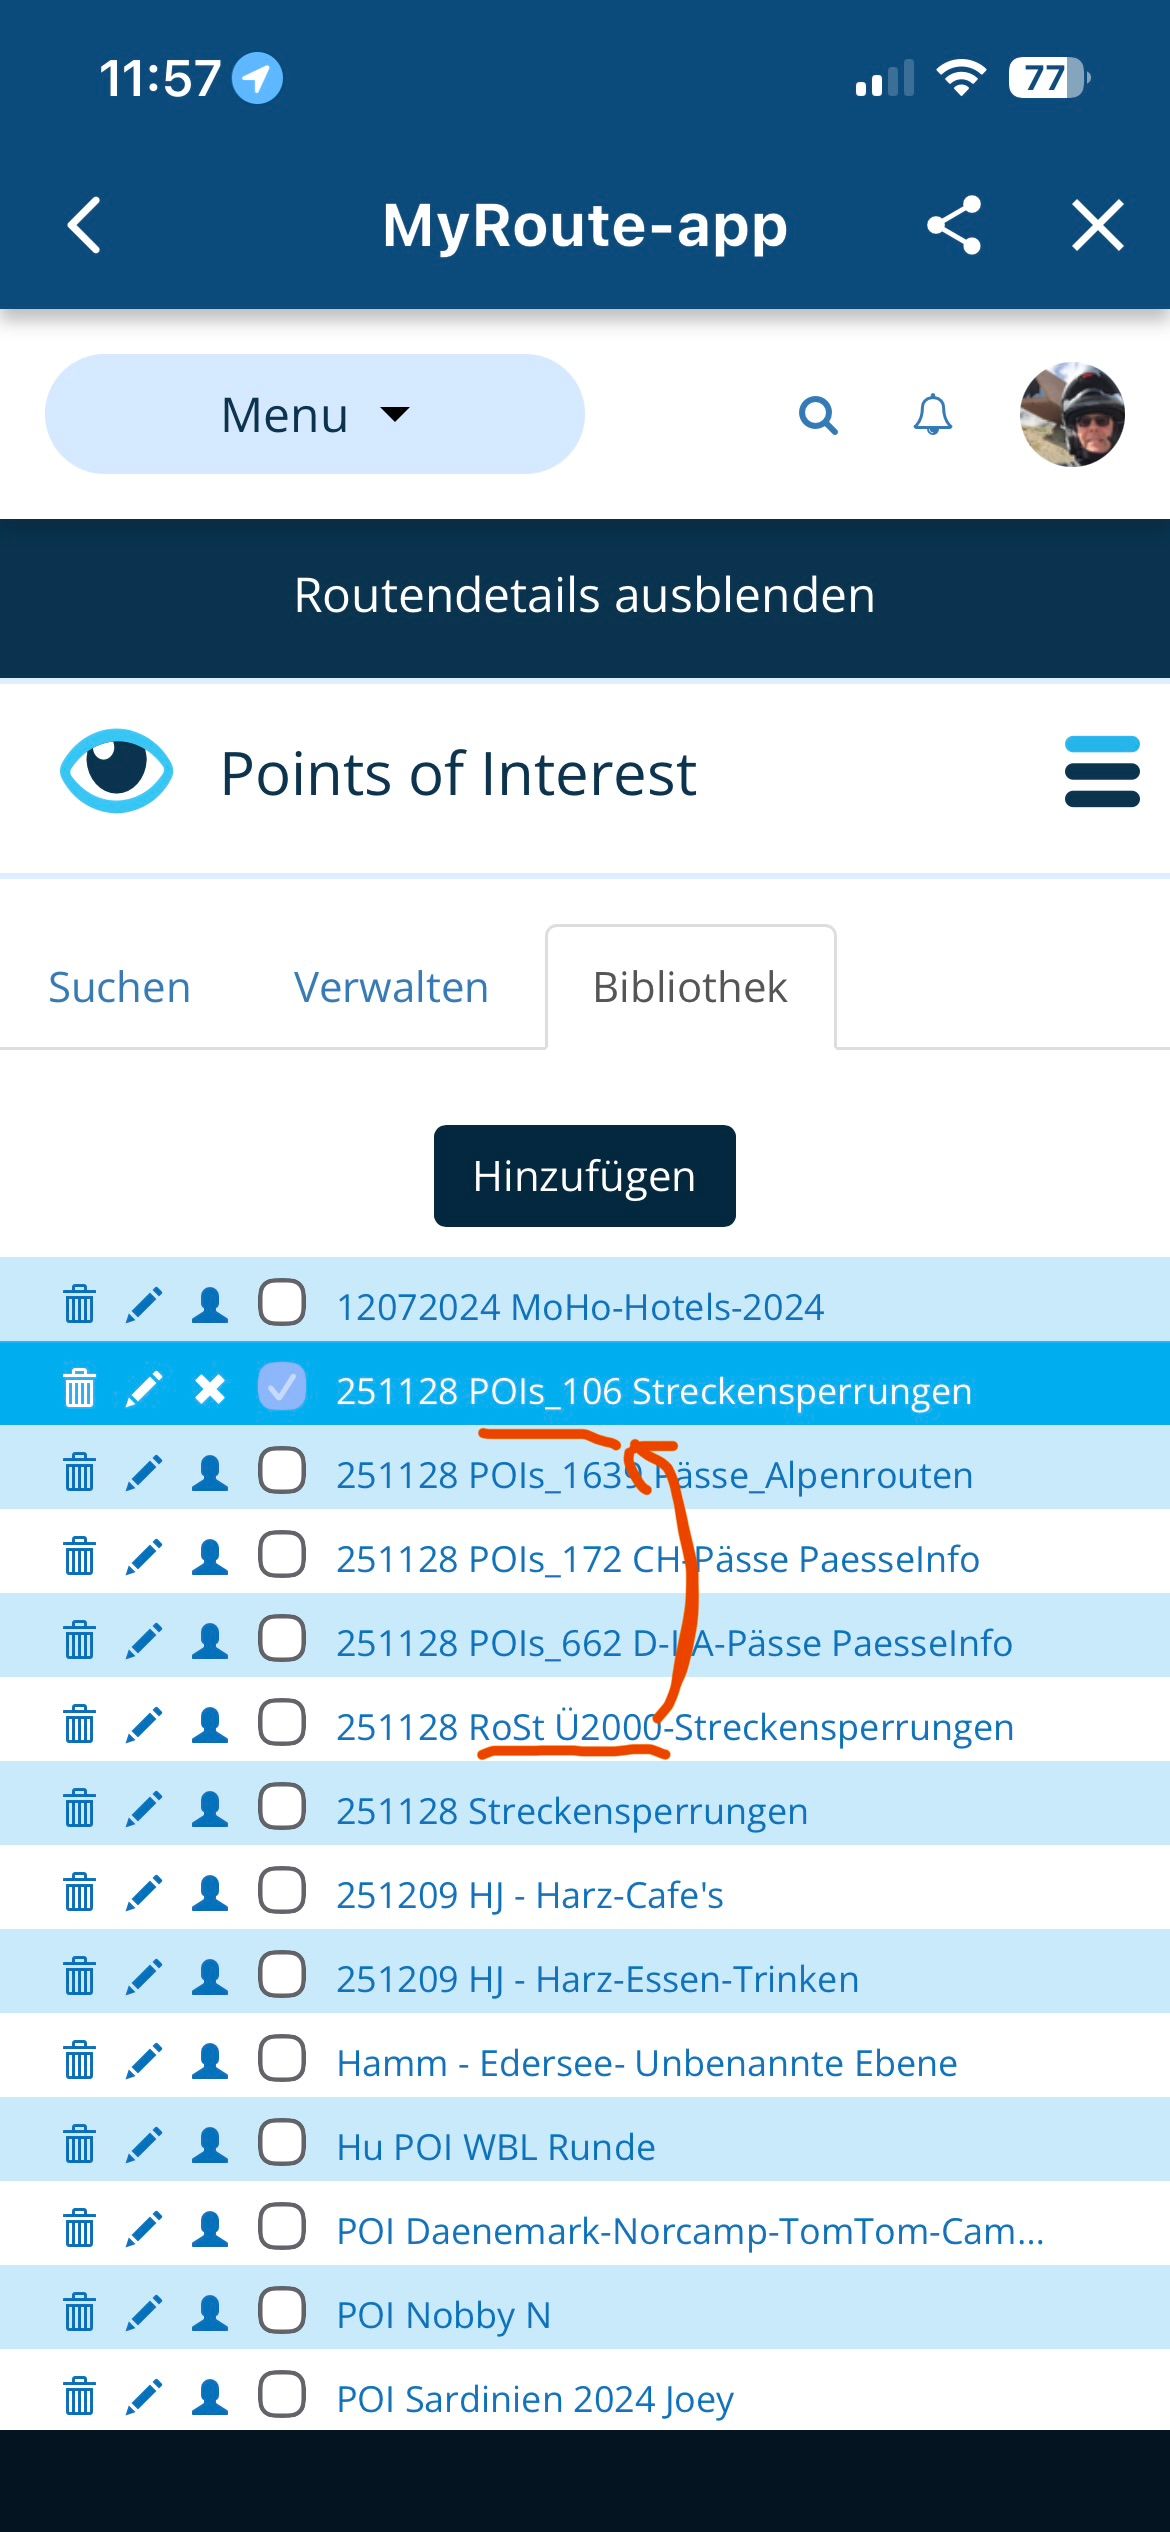The image size is (1170, 2532).
Task: Click person icon for Hu POI WBL Runde
Action: click(x=210, y=2145)
